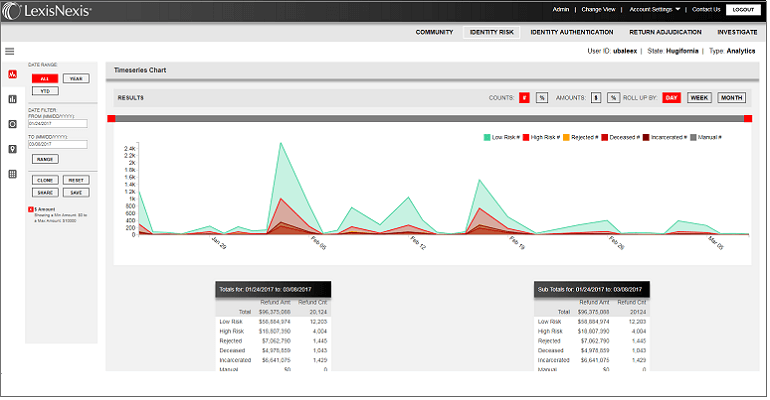Remove the red $ Amount filter icon
Screen dimensions: 770x400
(31, 209)
